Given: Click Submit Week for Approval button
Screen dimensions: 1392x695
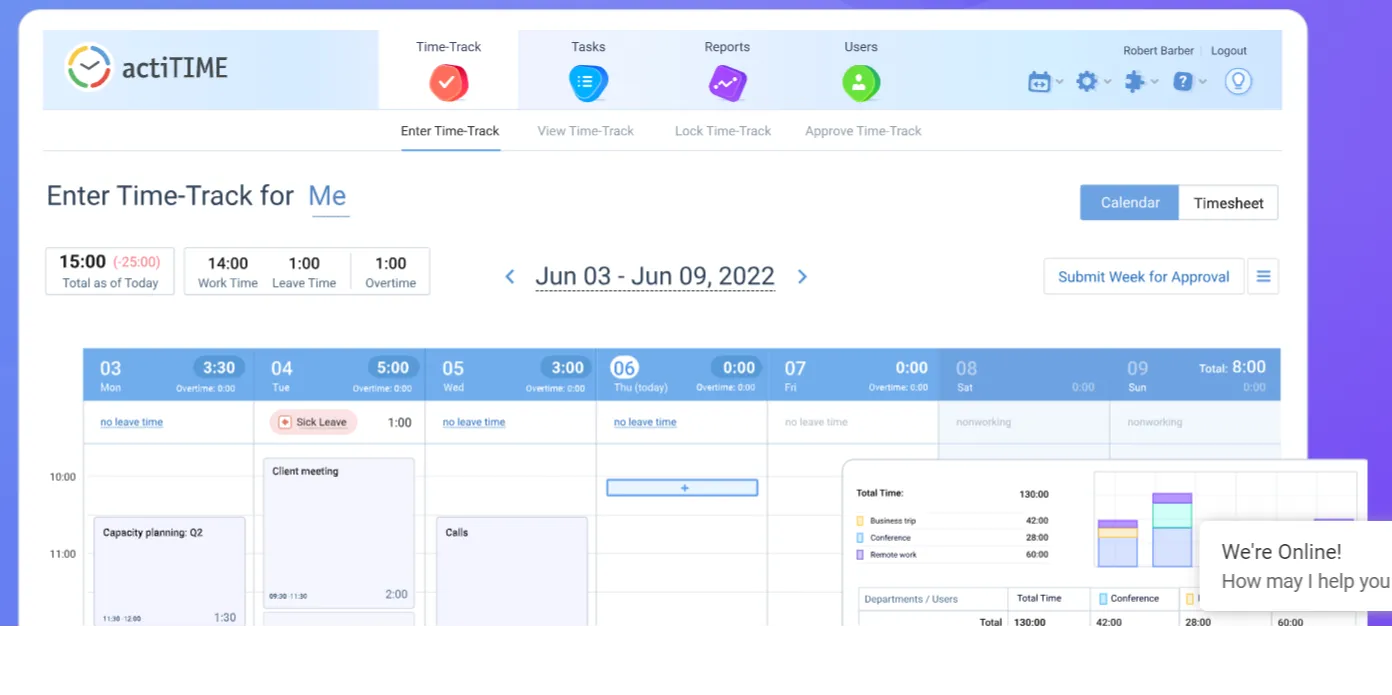Looking at the screenshot, I should click(1143, 277).
